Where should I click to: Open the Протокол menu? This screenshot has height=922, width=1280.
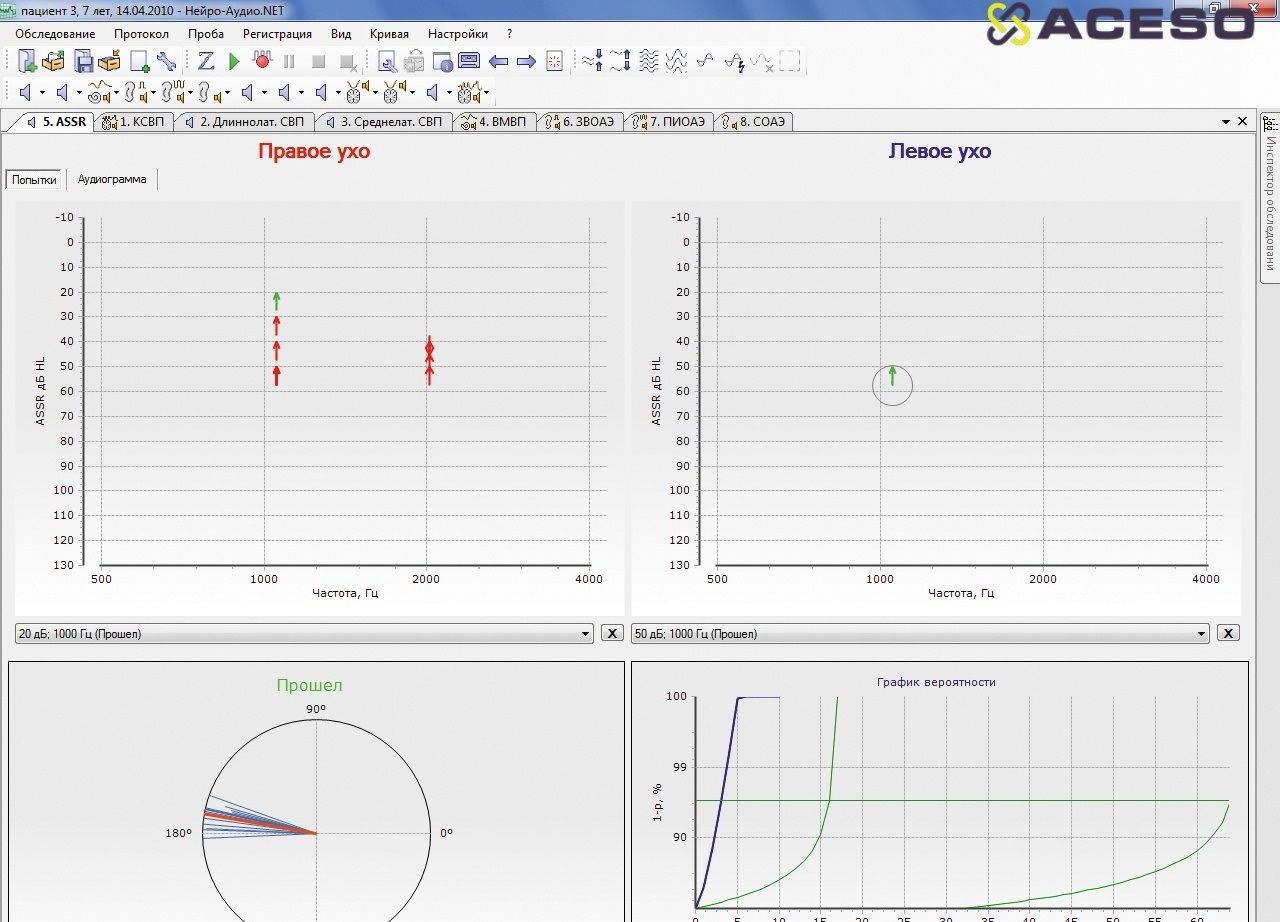(141, 34)
